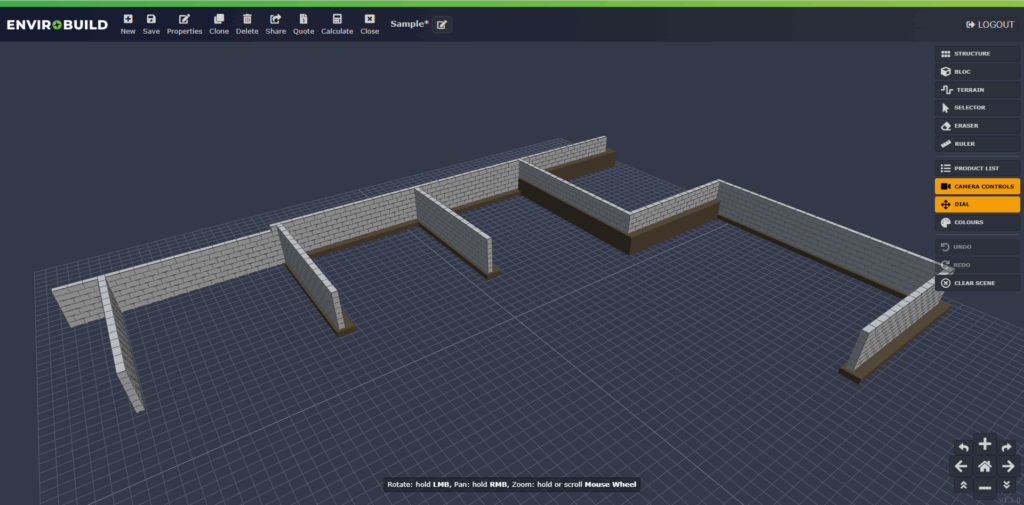The width and height of the screenshot is (1024, 505).
Task: Edit the Sample project name
Action: 441,24
